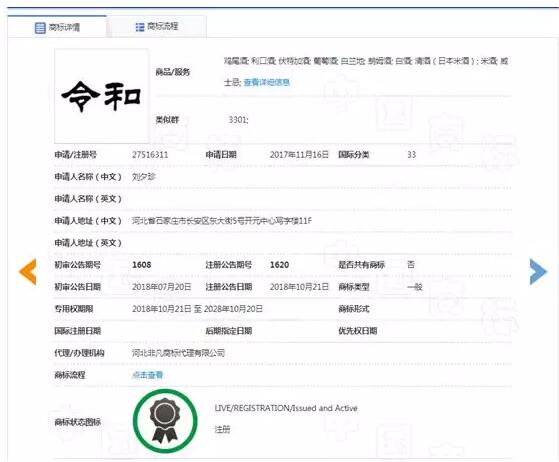Viewport: 559px width, 462px height.
Task: Click the 申请人名称（英文） label
Action: (x=88, y=199)
